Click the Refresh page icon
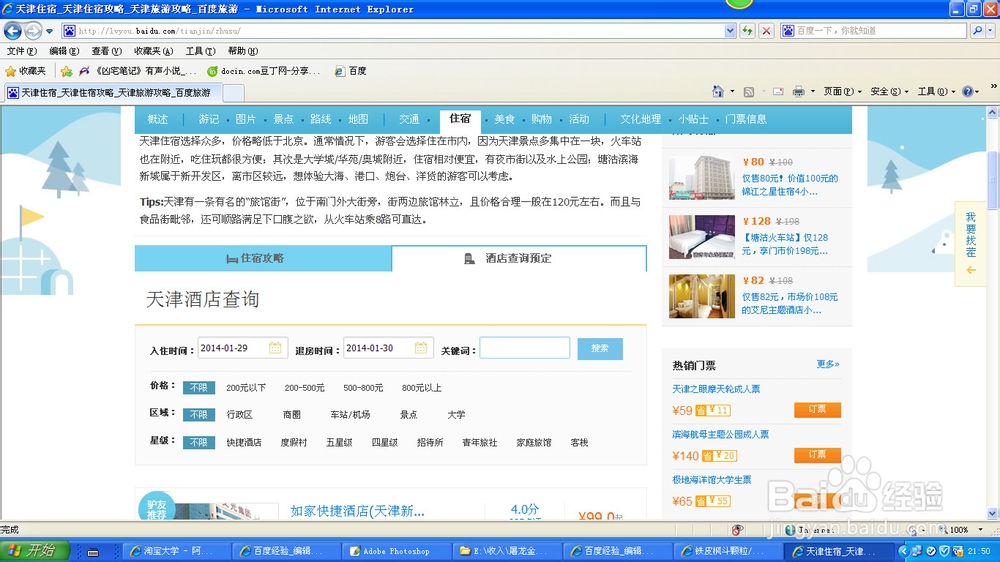This screenshot has height=562, width=1000. [x=747, y=31]
